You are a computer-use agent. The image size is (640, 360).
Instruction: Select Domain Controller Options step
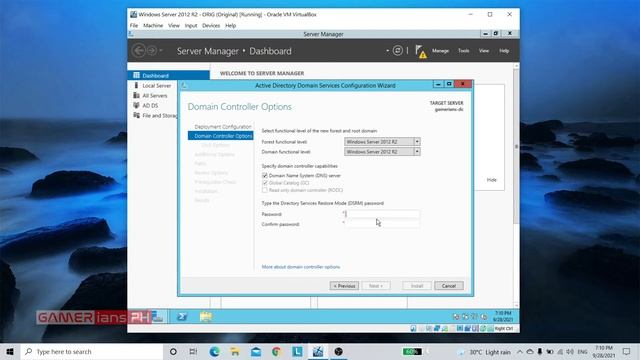[220, 136]
